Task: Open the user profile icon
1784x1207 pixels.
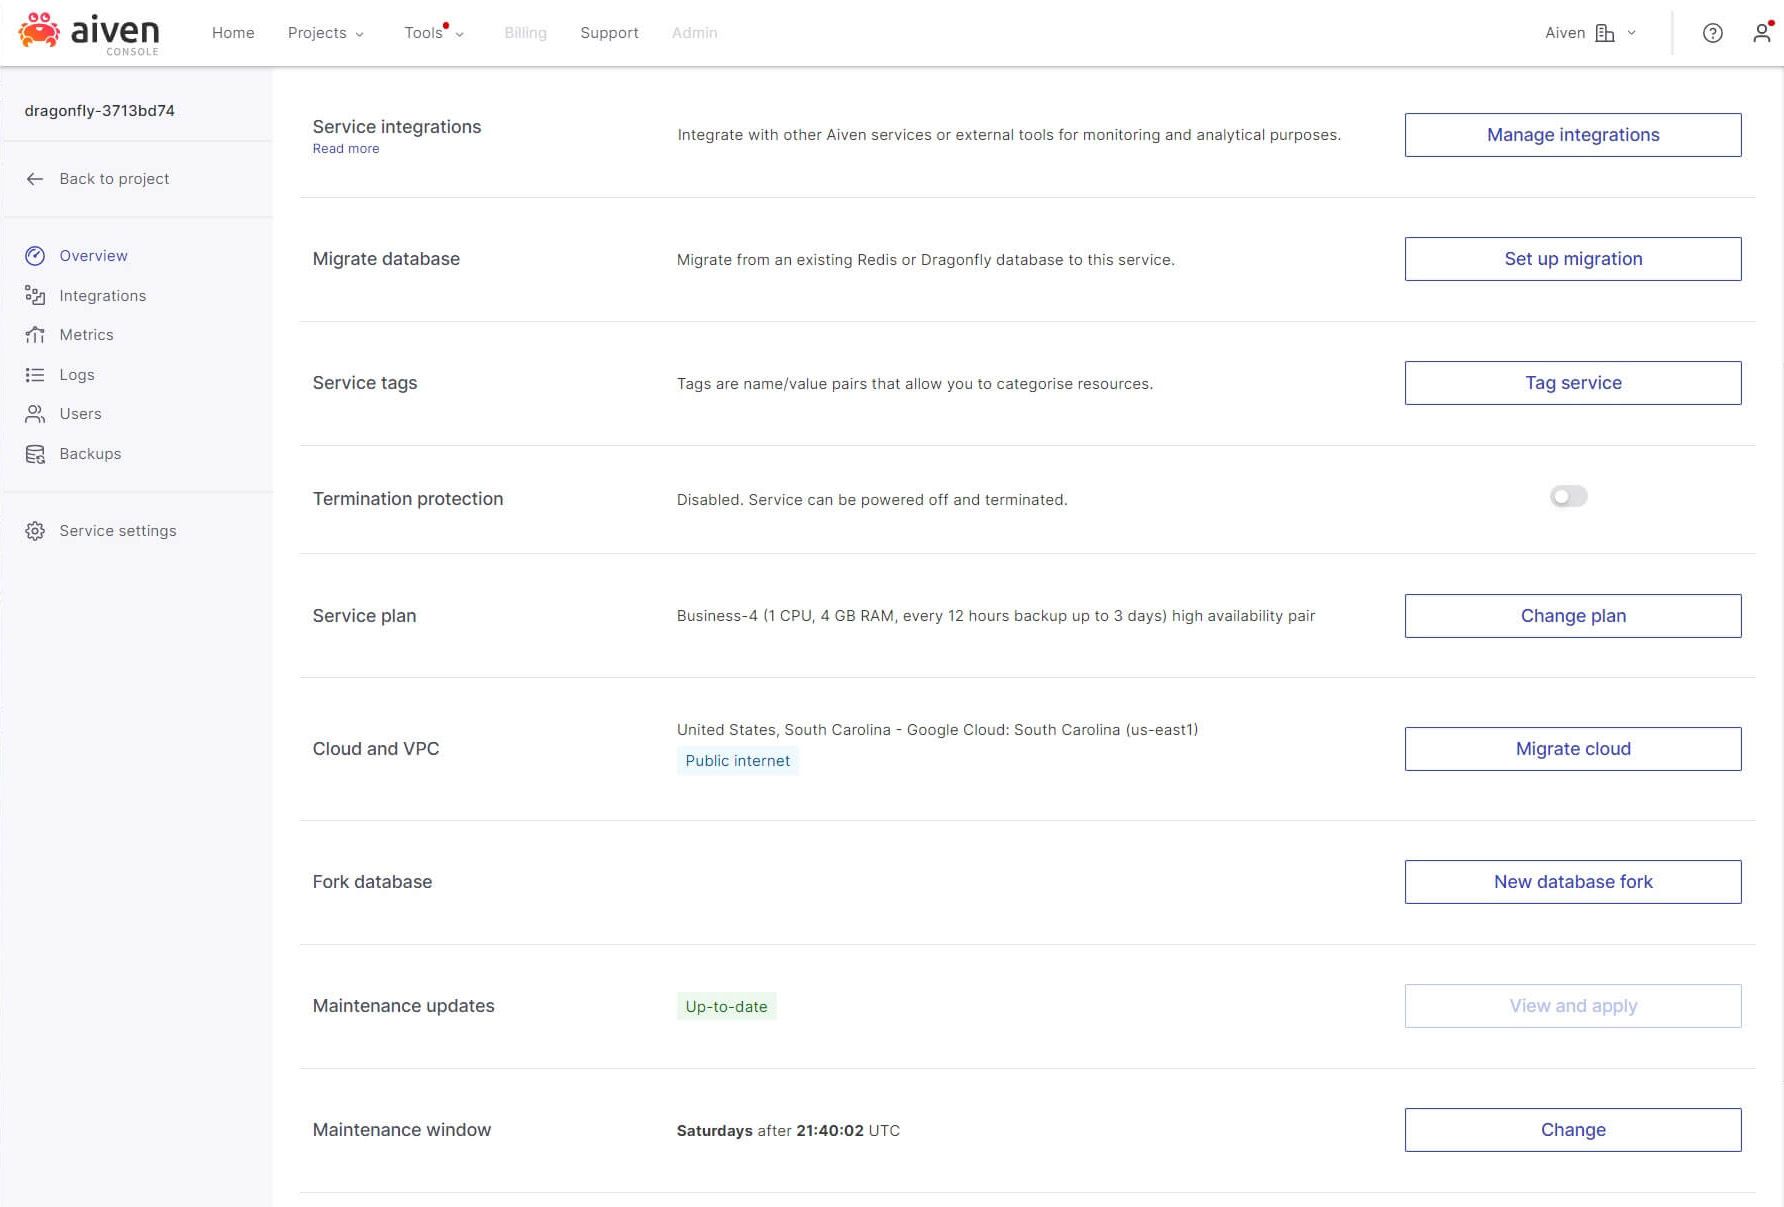Action: point(1761,33)
